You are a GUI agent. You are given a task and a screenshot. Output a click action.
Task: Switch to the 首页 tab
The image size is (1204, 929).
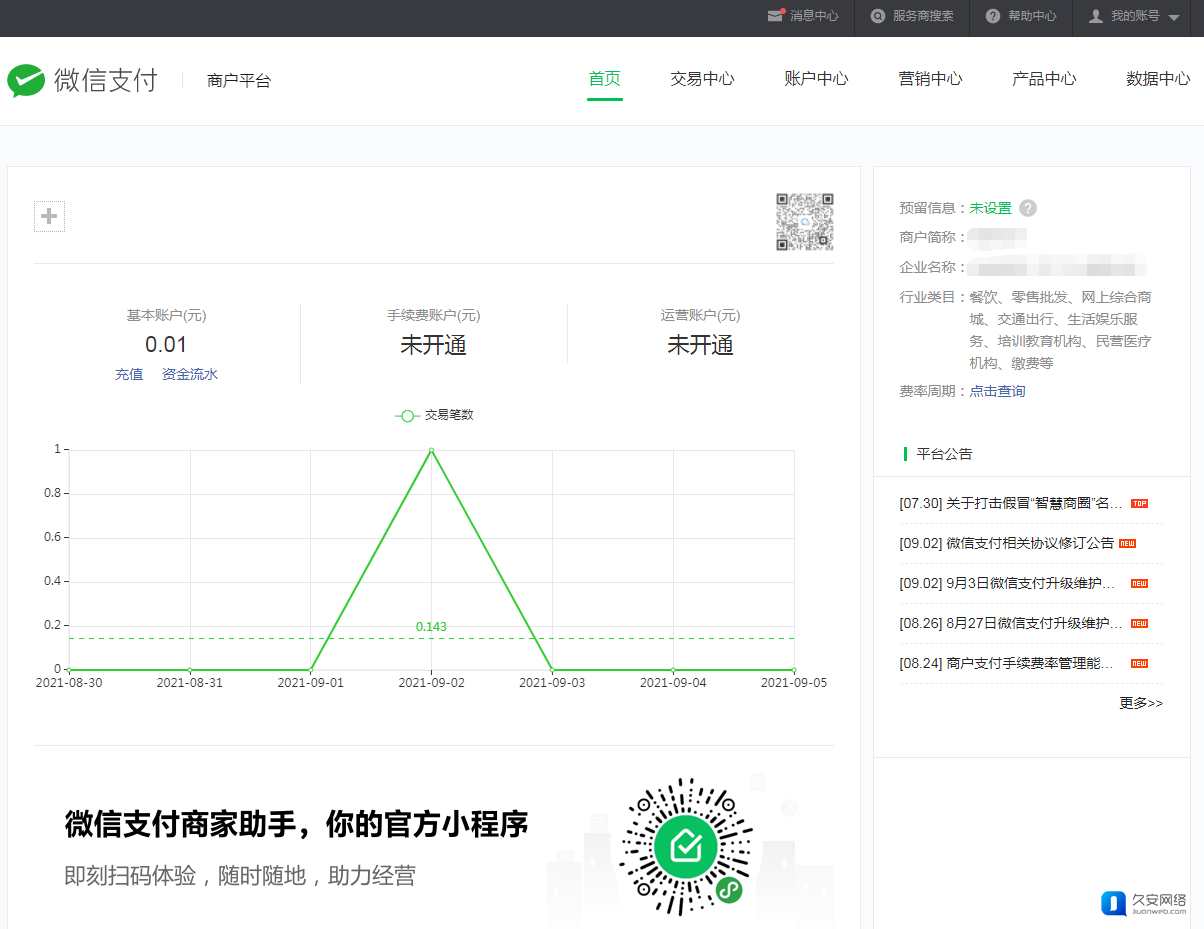click(x=605, y=79)
